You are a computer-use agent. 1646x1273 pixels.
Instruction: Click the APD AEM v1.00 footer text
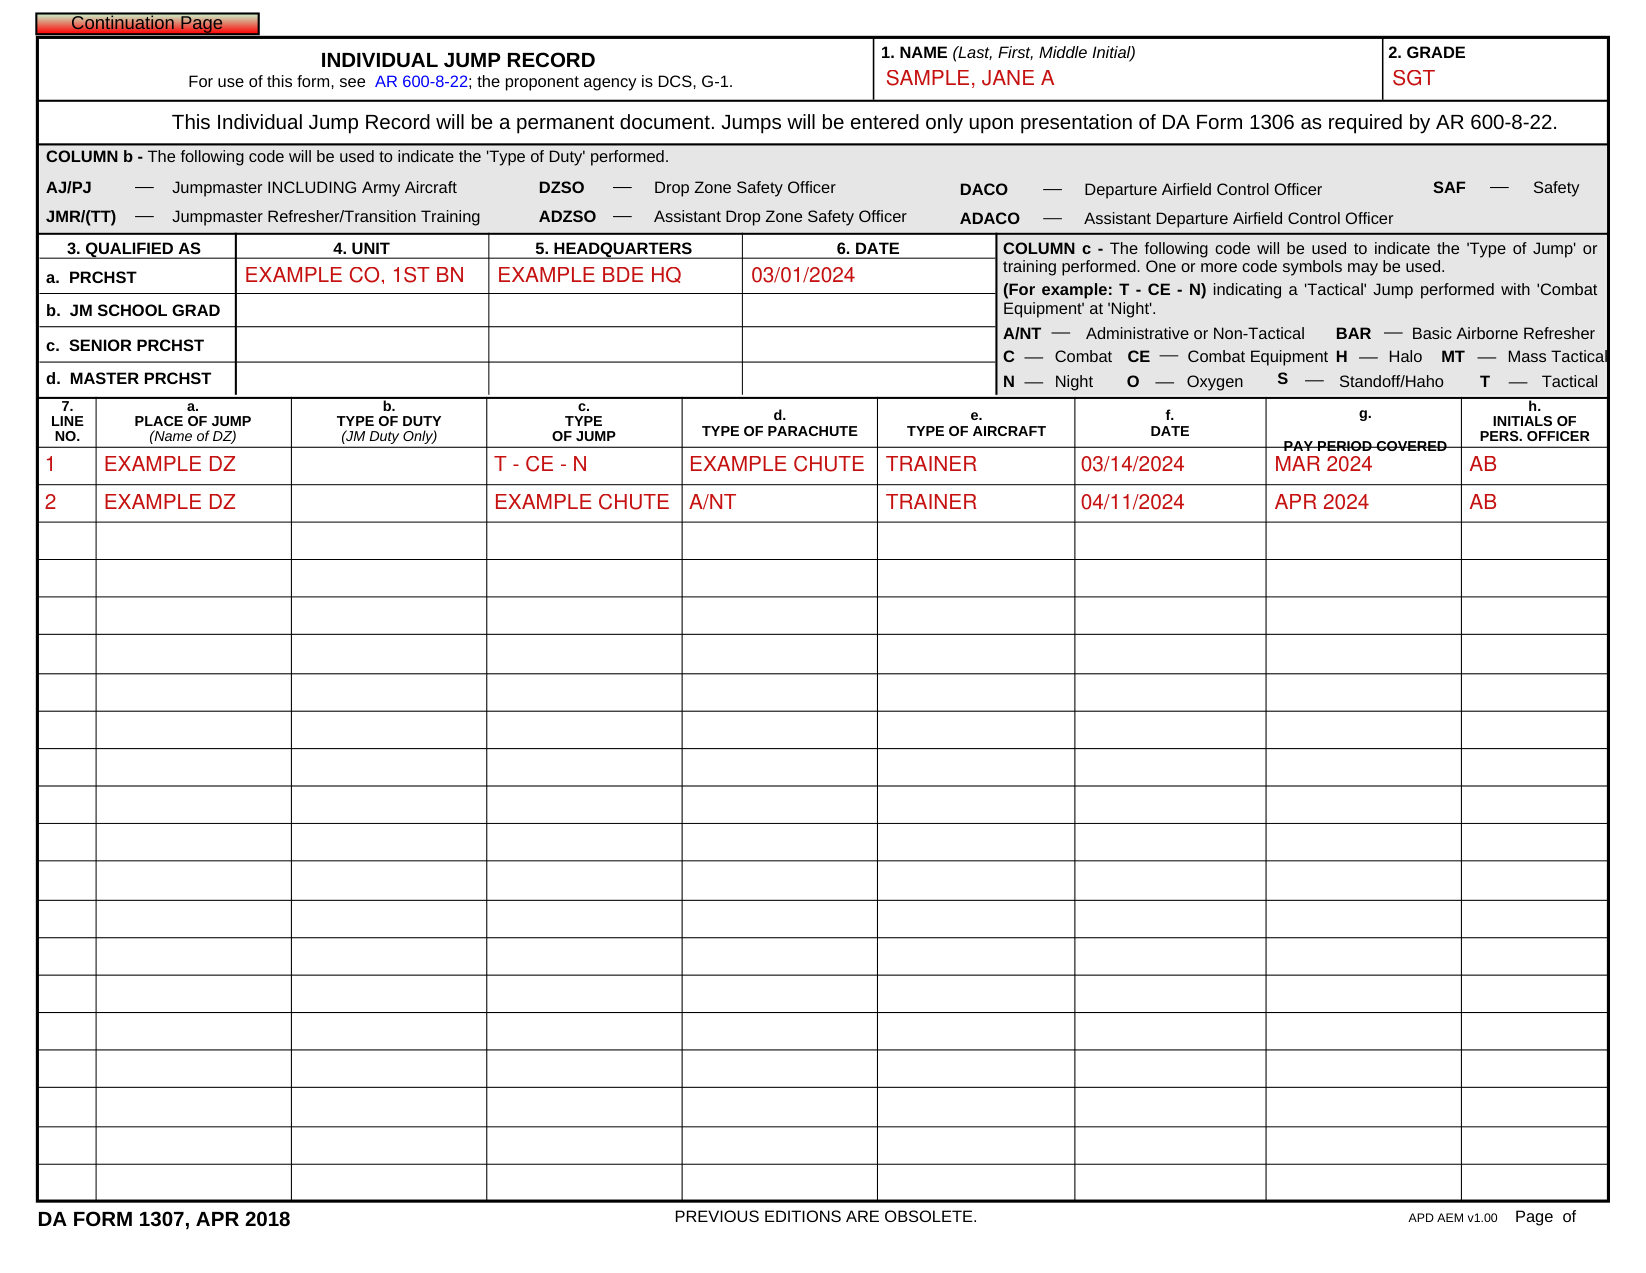point(1453,1218)
